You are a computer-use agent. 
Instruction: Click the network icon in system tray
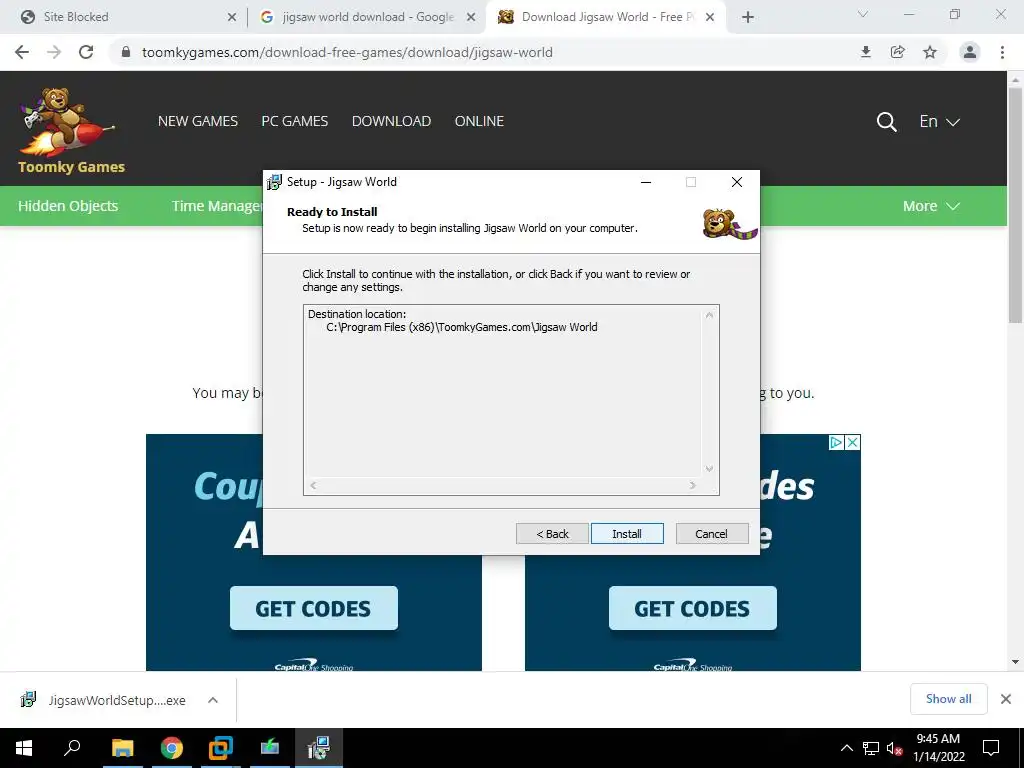(871, 748)
